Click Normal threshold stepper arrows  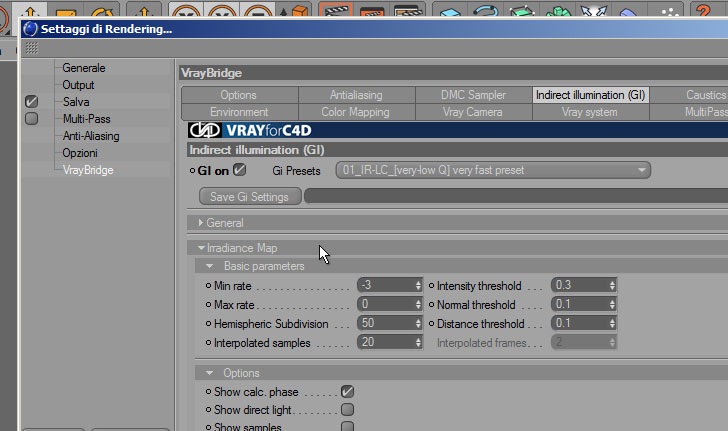coord(612,304)
